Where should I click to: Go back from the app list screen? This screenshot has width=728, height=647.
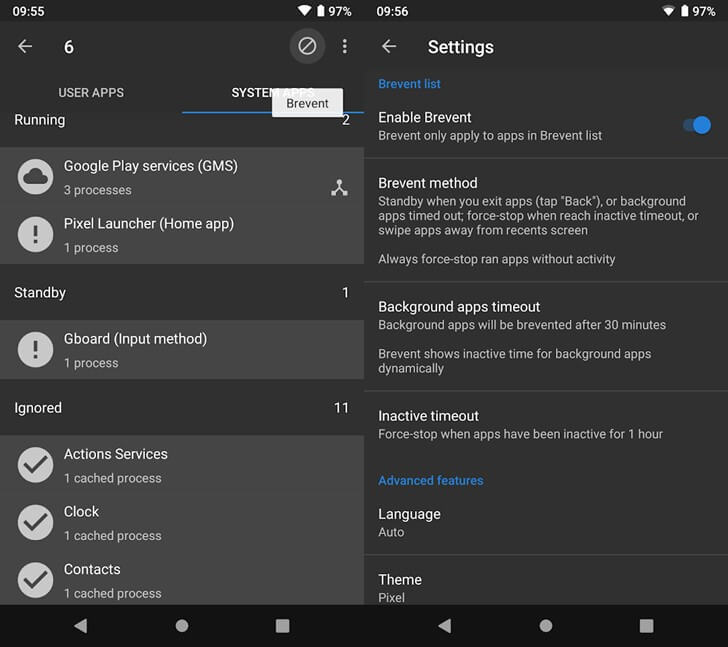[25, 46]
